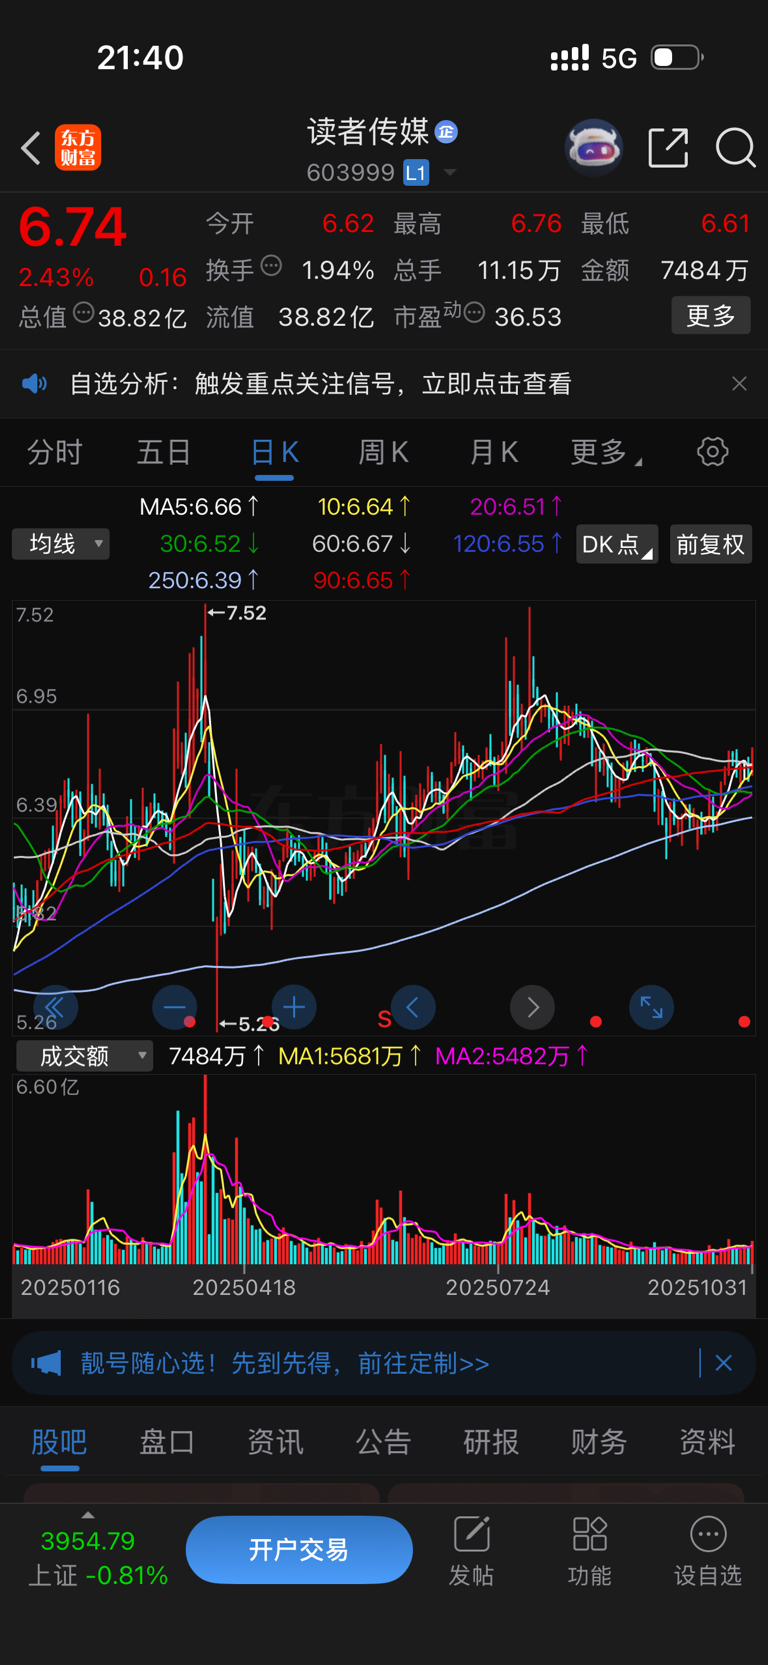Open the 更多 chart period dropdown
This screenshot has width=769, height=1665.
(606, 452)
